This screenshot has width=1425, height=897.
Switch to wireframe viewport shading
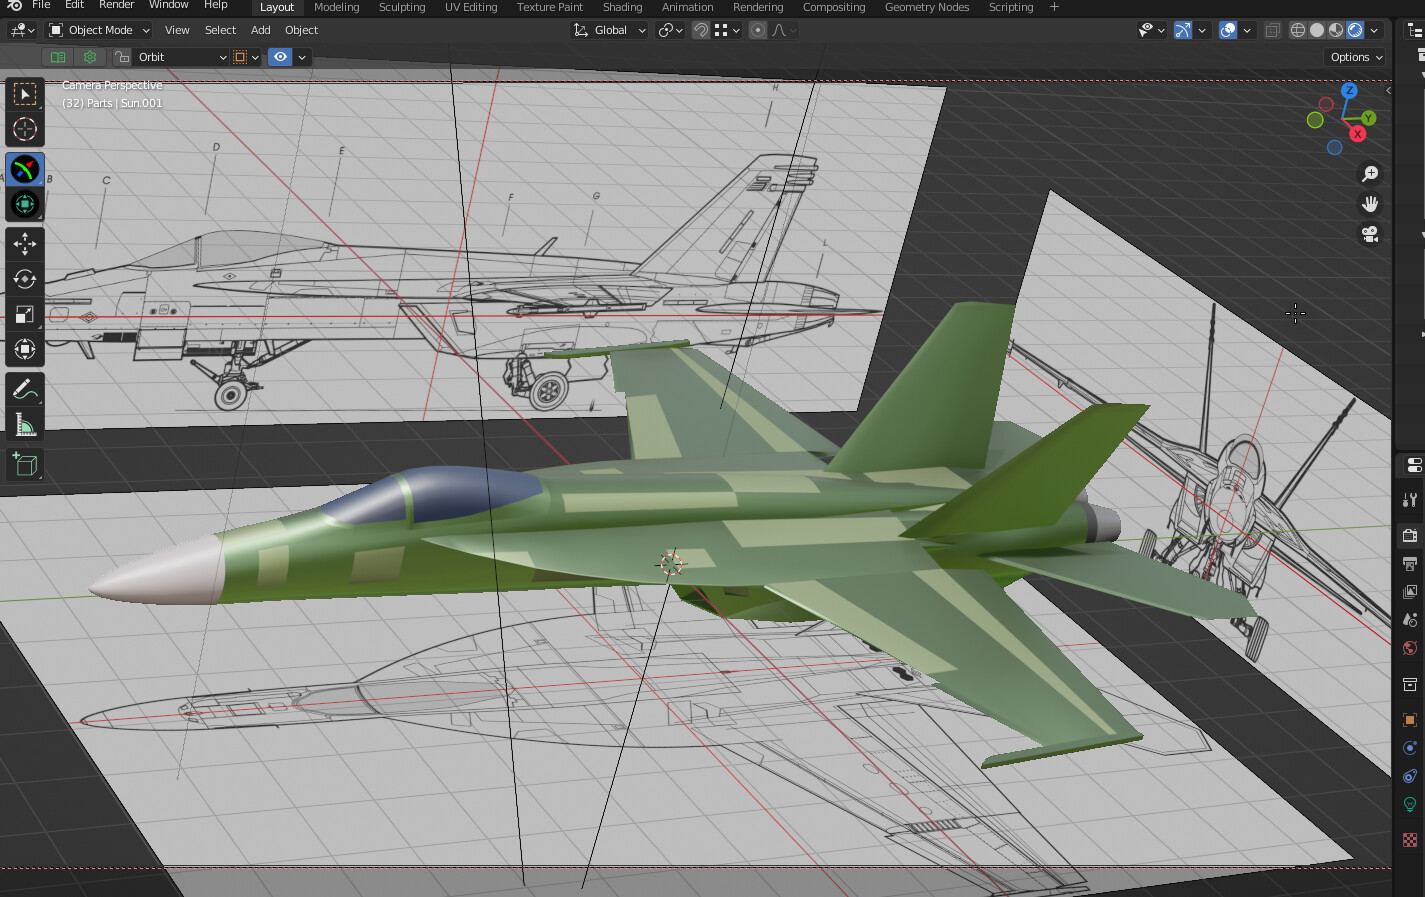point(1298,30)
